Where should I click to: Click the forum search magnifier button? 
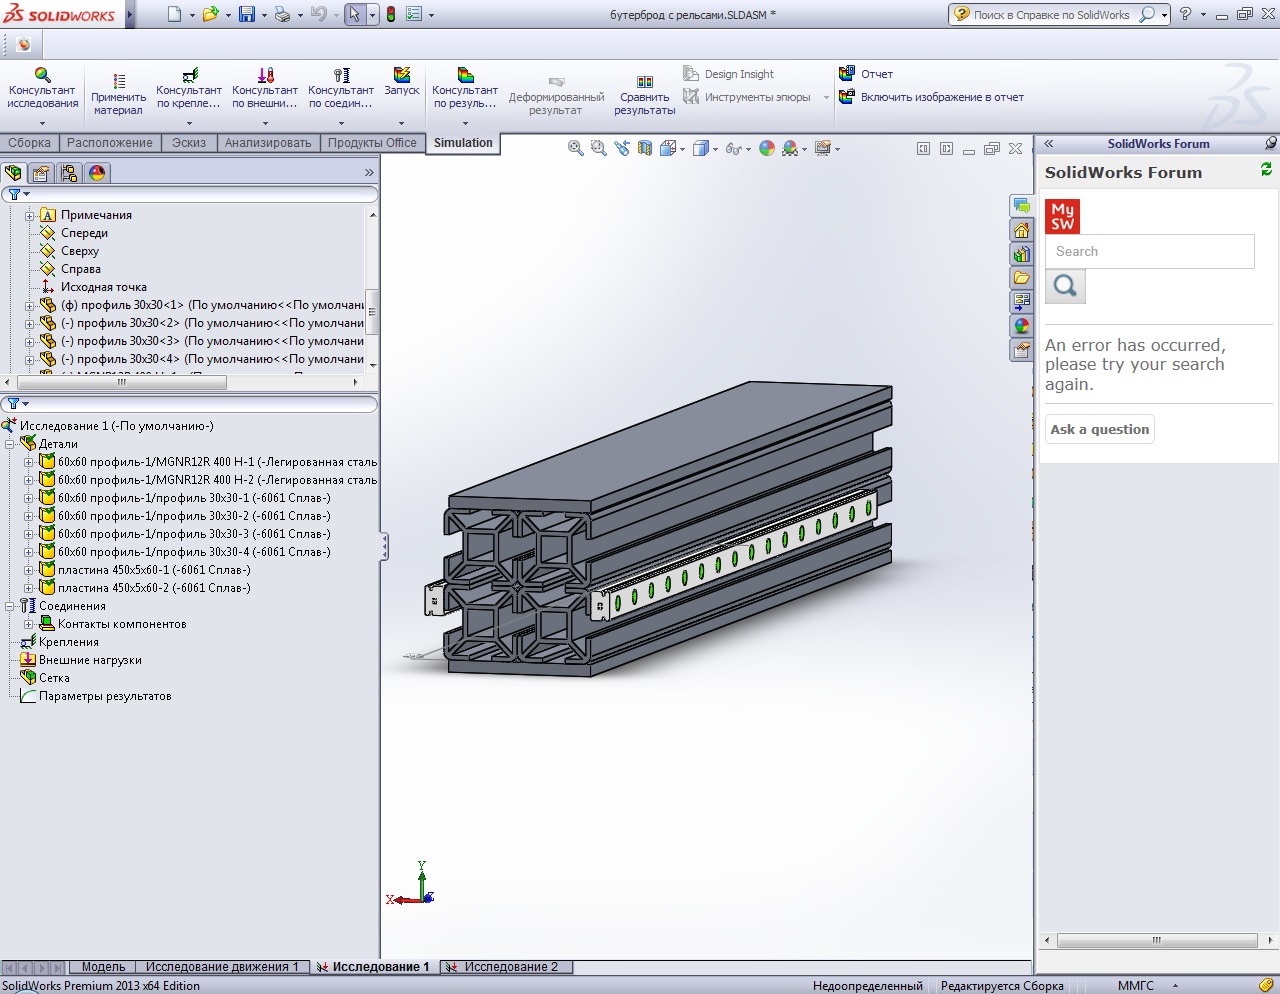click(x=1065, y=287)
